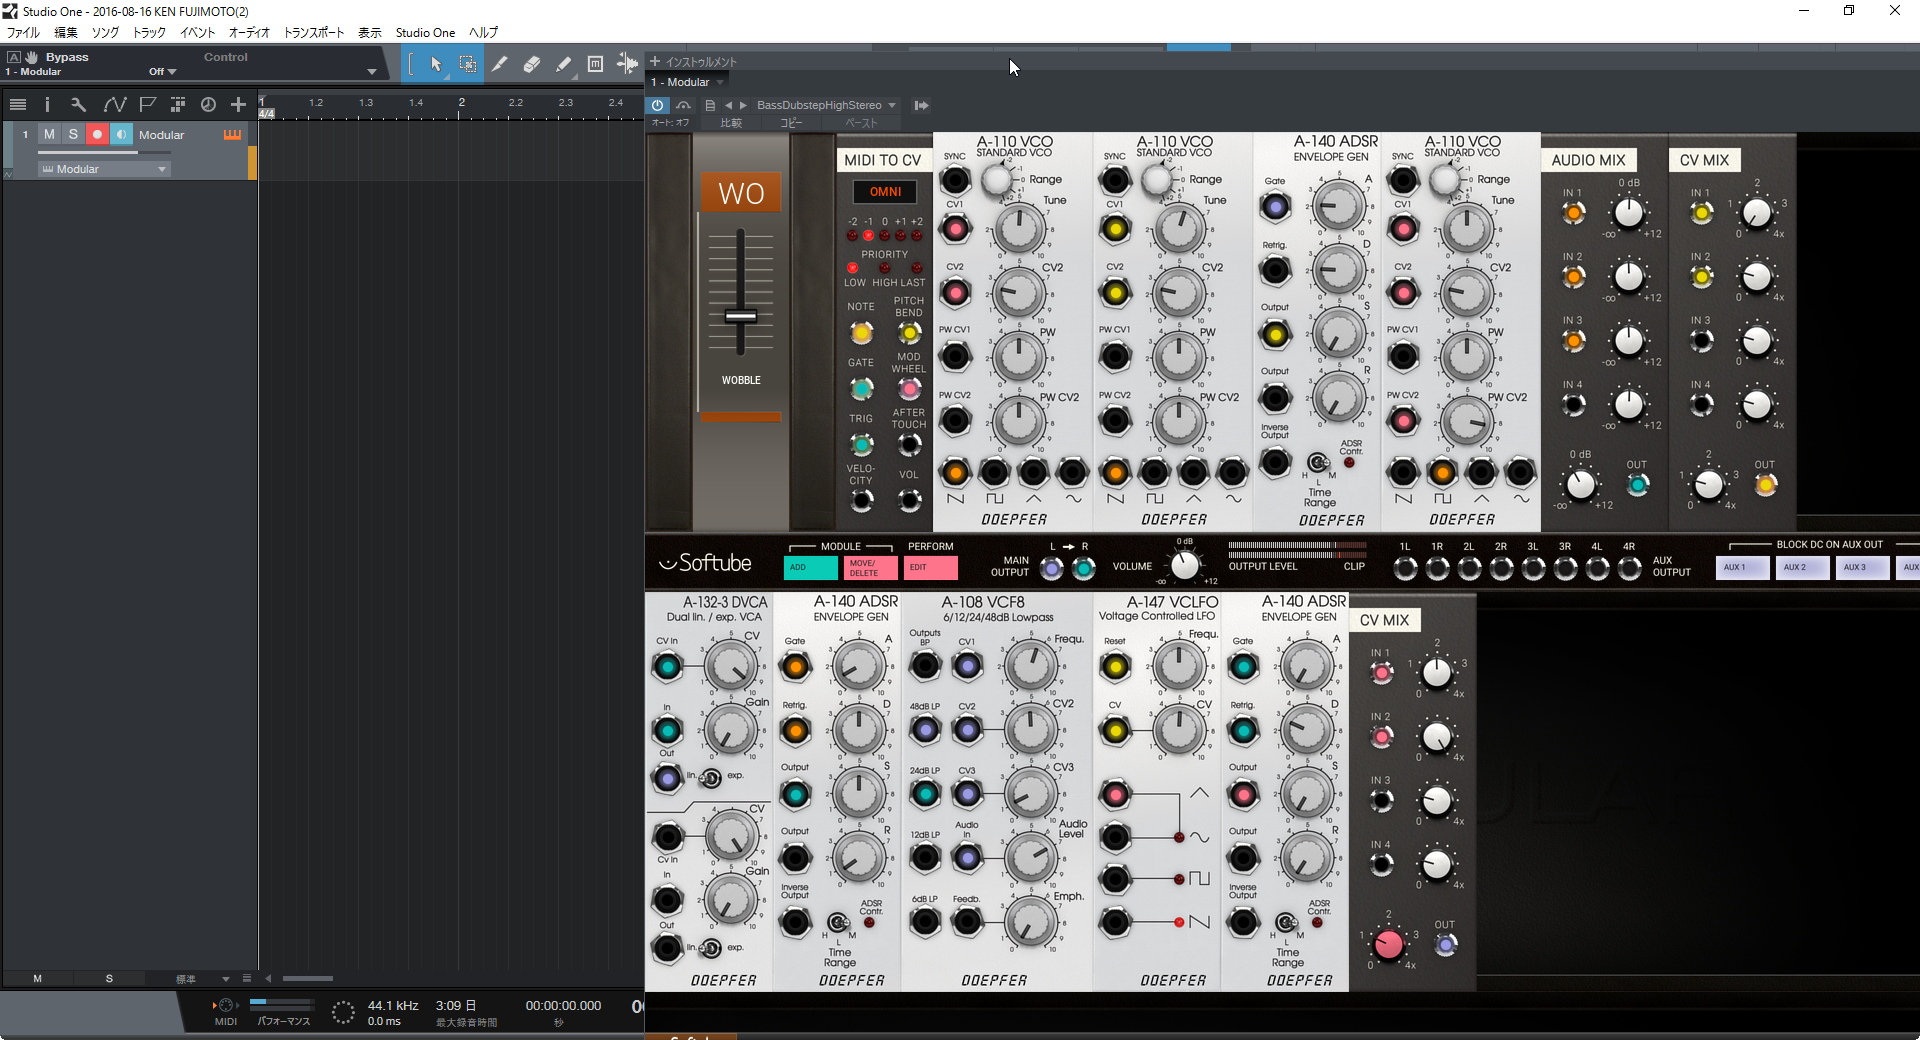Screen dimensions: 1920x1040
Task: Go to next preset arrow
Action: 743,105
